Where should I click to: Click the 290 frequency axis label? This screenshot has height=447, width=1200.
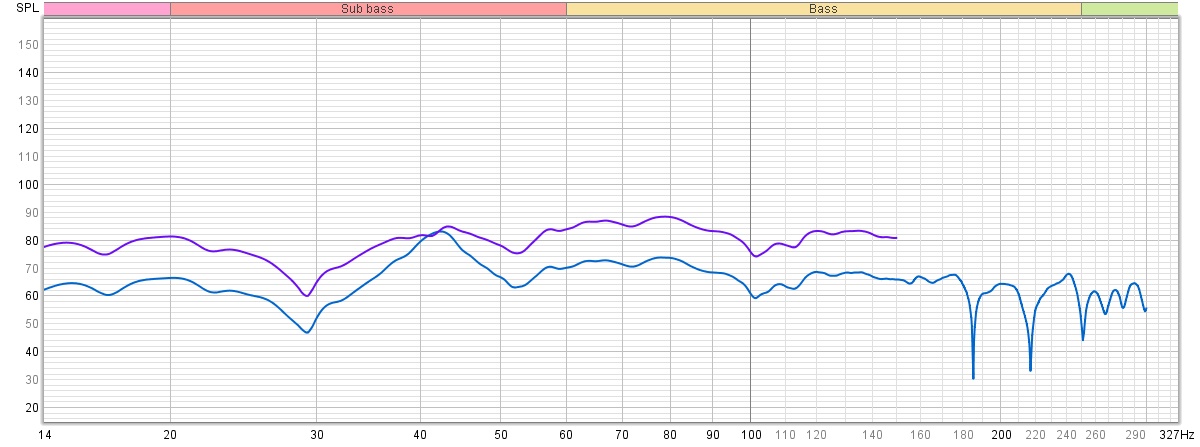(1135, 435)
